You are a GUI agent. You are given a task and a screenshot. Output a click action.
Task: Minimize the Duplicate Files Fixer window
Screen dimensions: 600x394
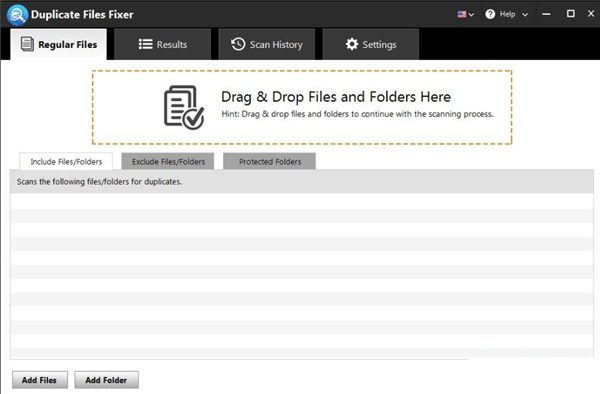pyautogui.click(x=546, y=15)
